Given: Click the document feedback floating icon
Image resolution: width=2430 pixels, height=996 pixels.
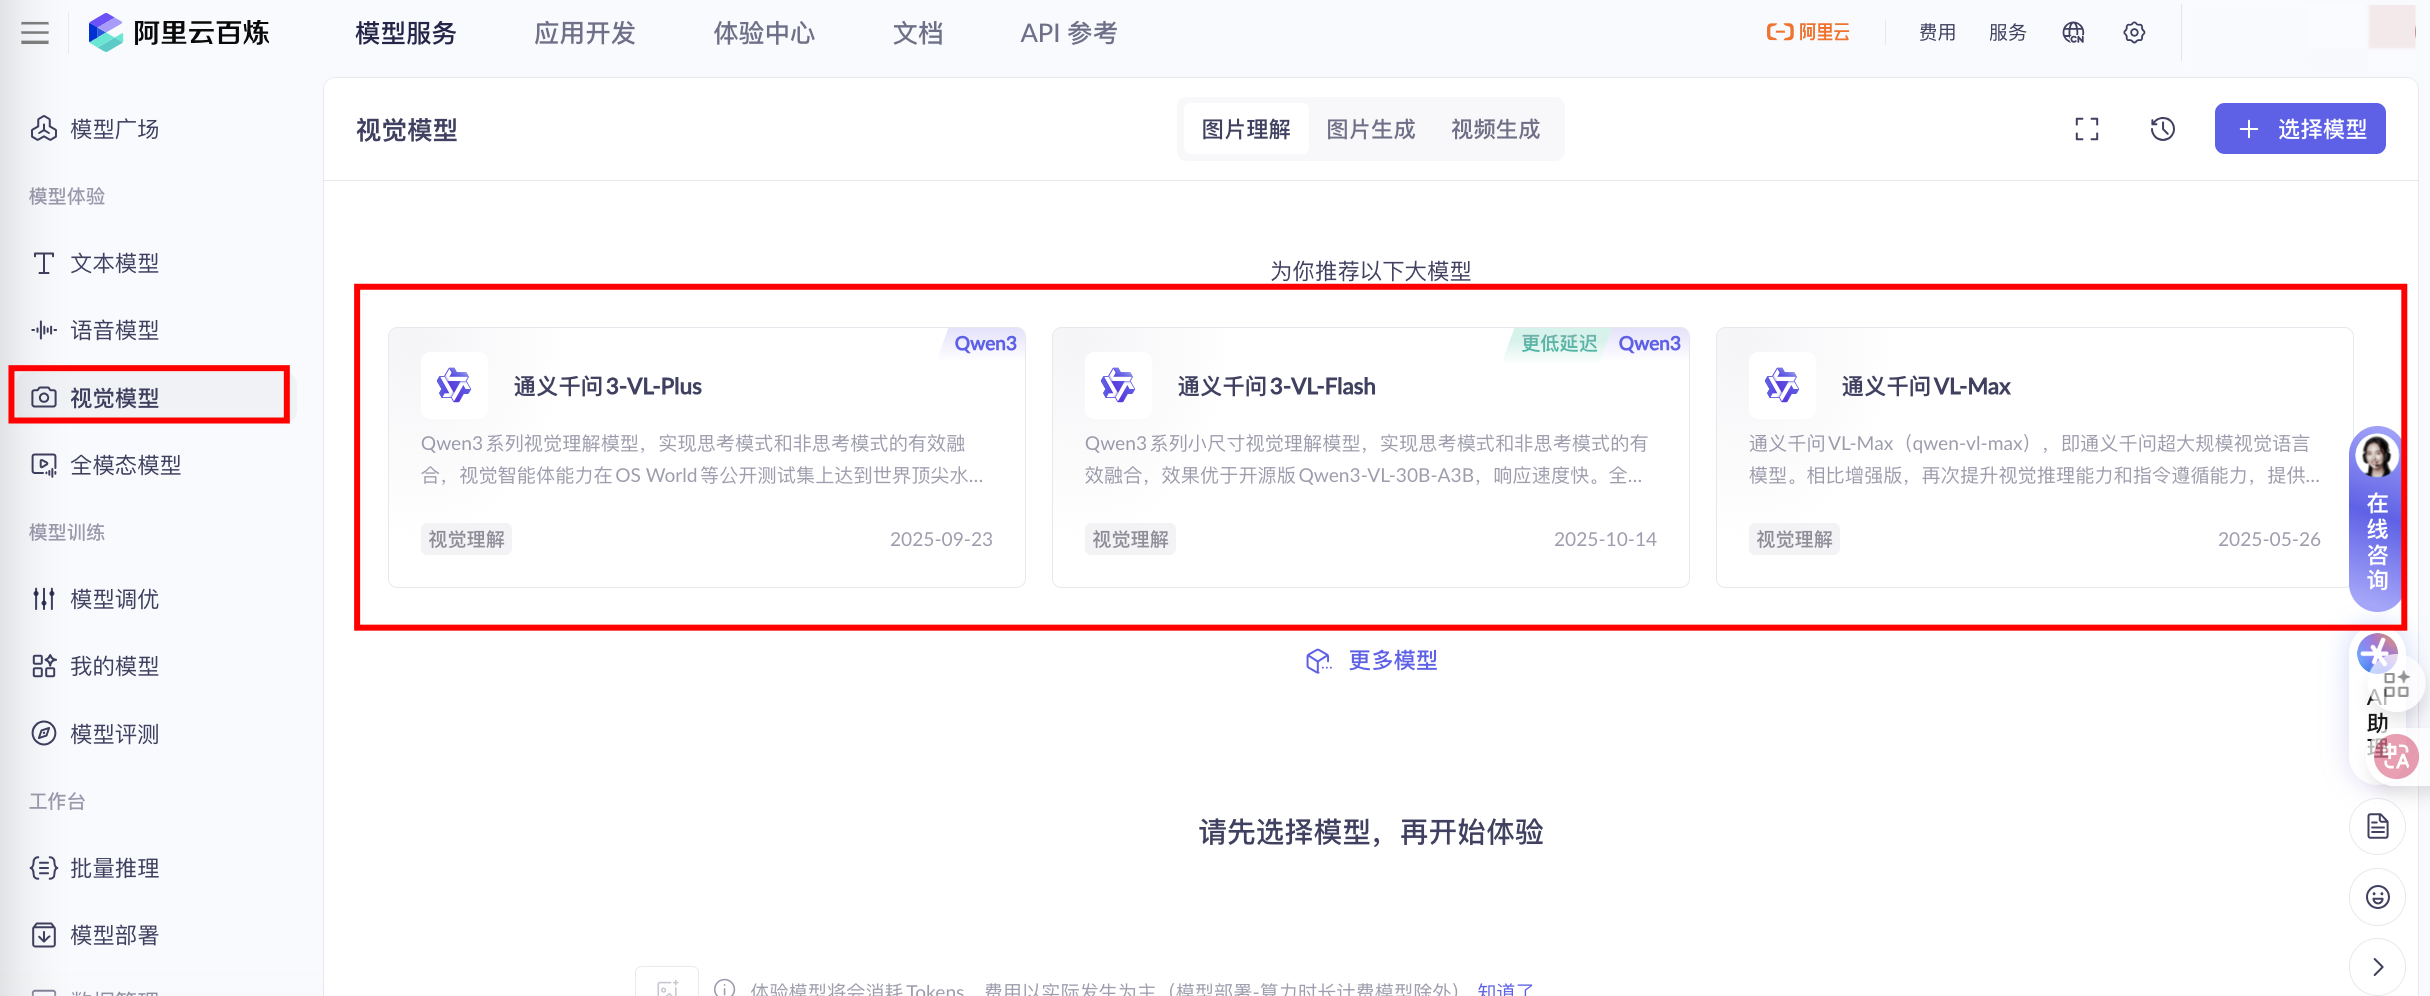Looking at the screenshot, I should (2377, 826).
